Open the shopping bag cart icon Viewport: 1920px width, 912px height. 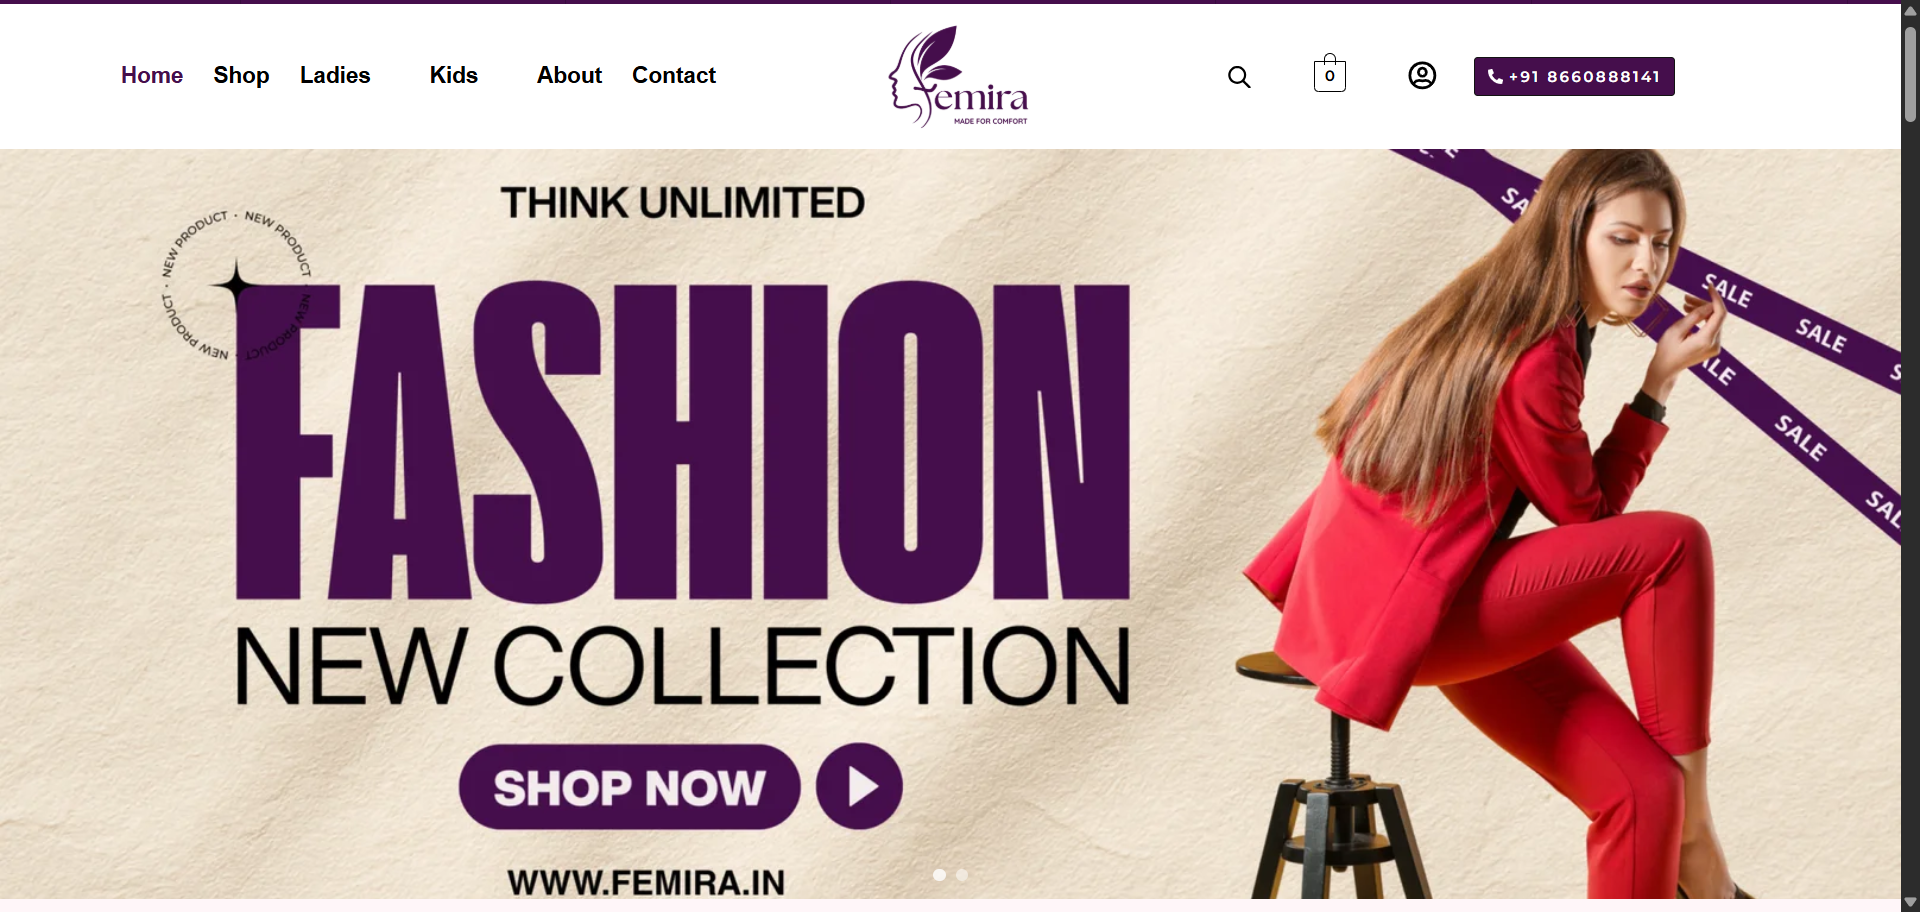pyautogui.click(x=1329, y=73)
